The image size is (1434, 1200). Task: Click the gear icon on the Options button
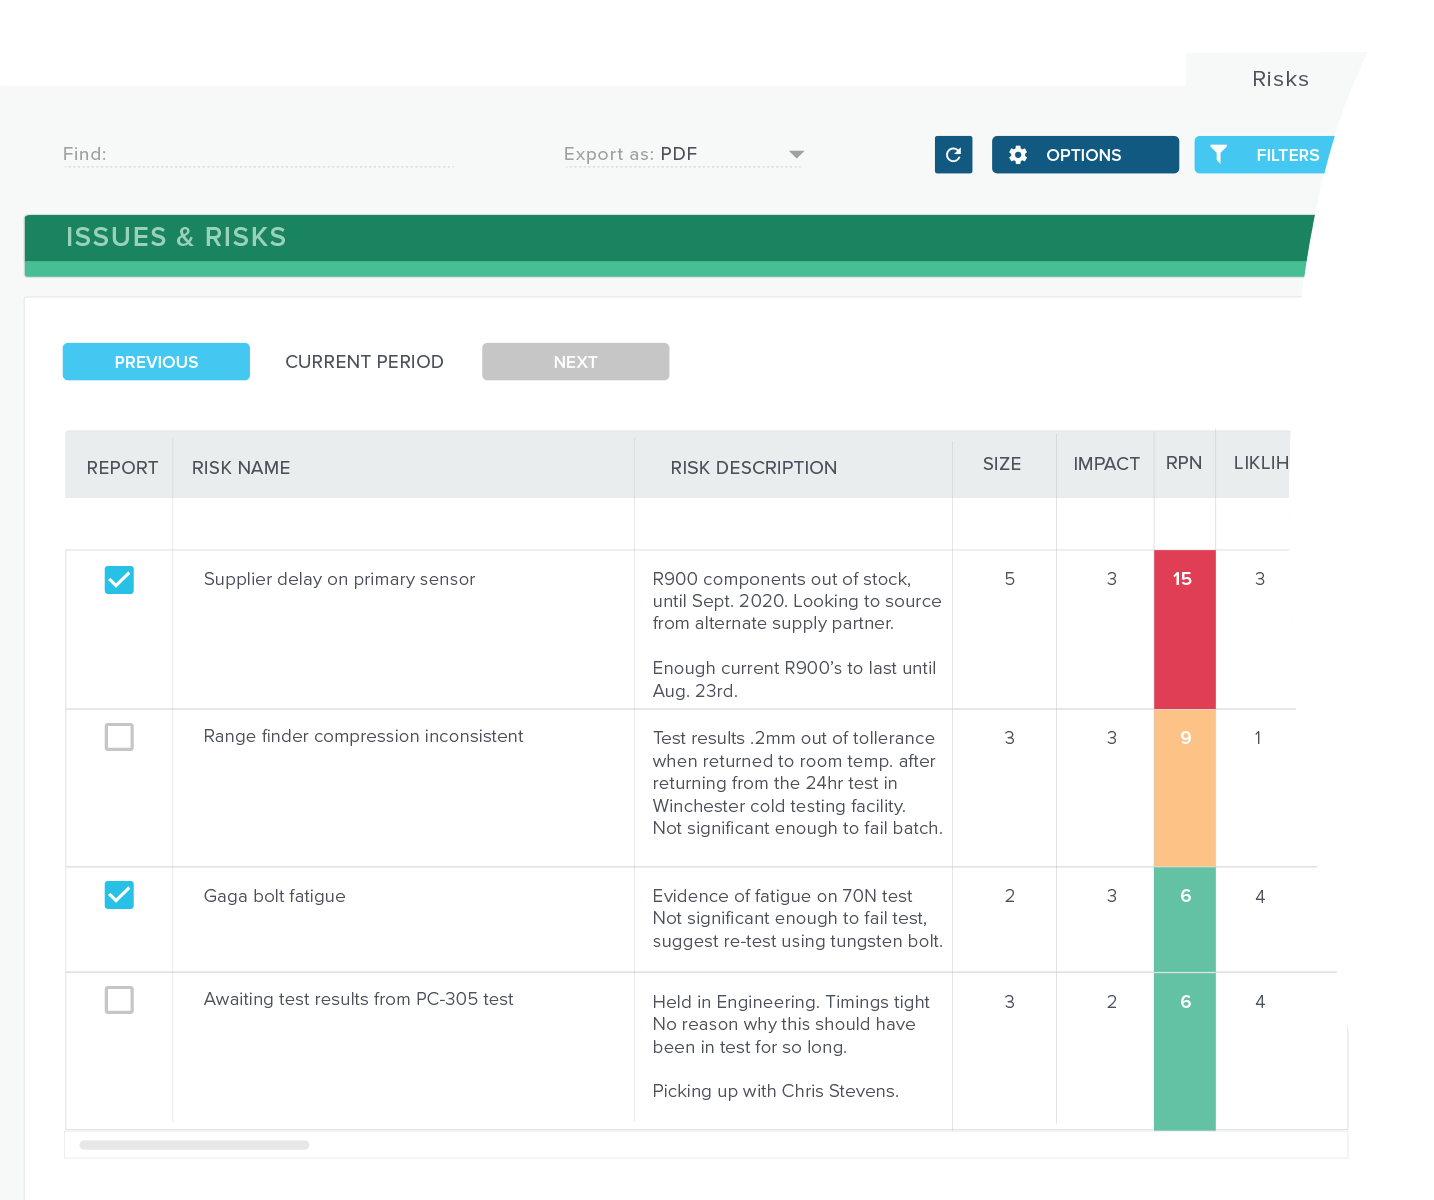click(x=1018, y=155)
